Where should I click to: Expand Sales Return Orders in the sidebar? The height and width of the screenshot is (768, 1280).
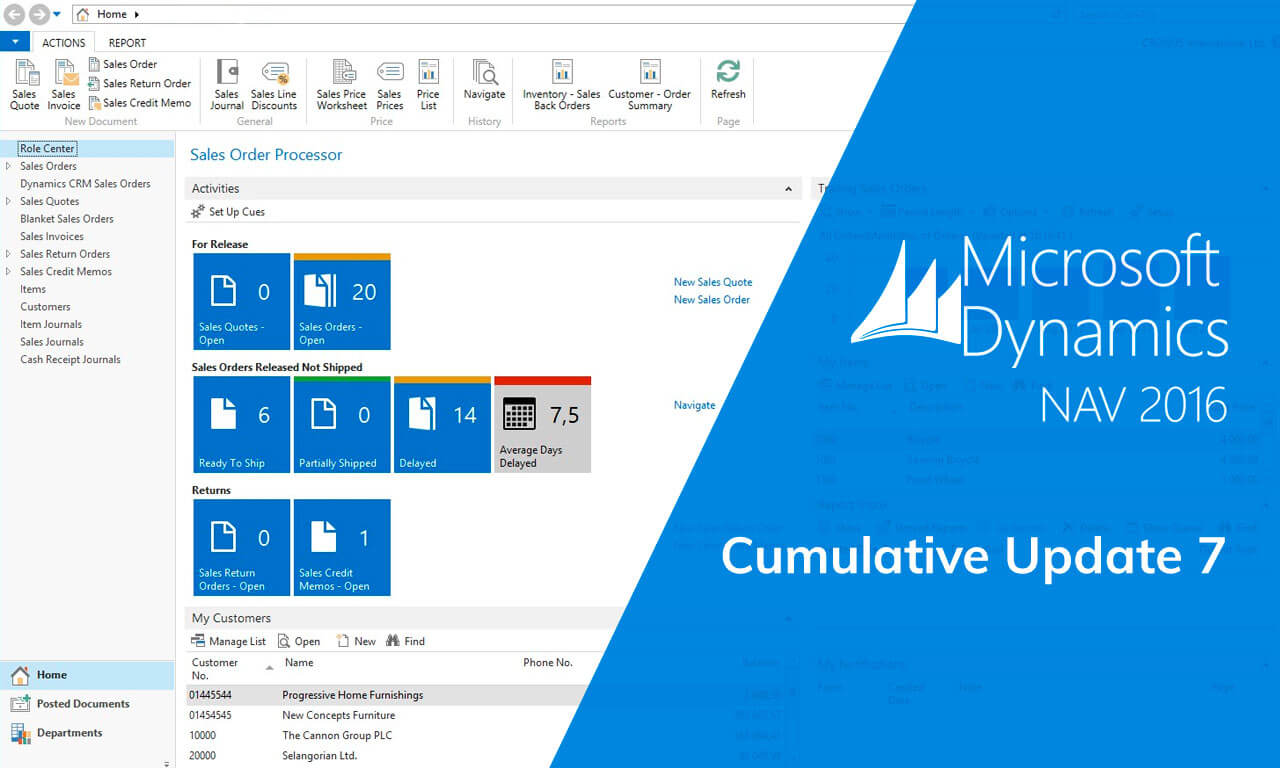[6, 253]
